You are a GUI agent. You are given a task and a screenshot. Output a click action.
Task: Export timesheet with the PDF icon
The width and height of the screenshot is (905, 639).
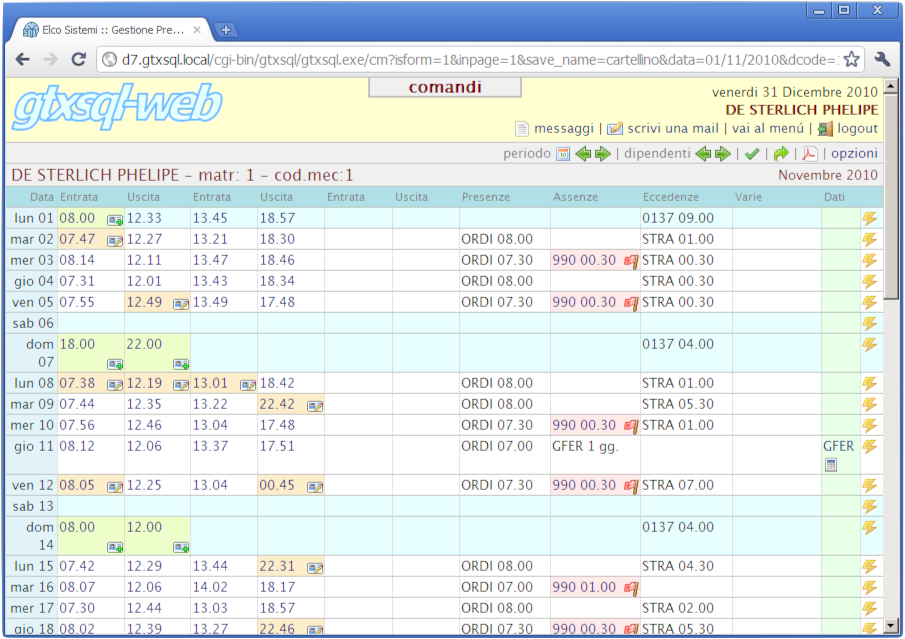(810, 154)
